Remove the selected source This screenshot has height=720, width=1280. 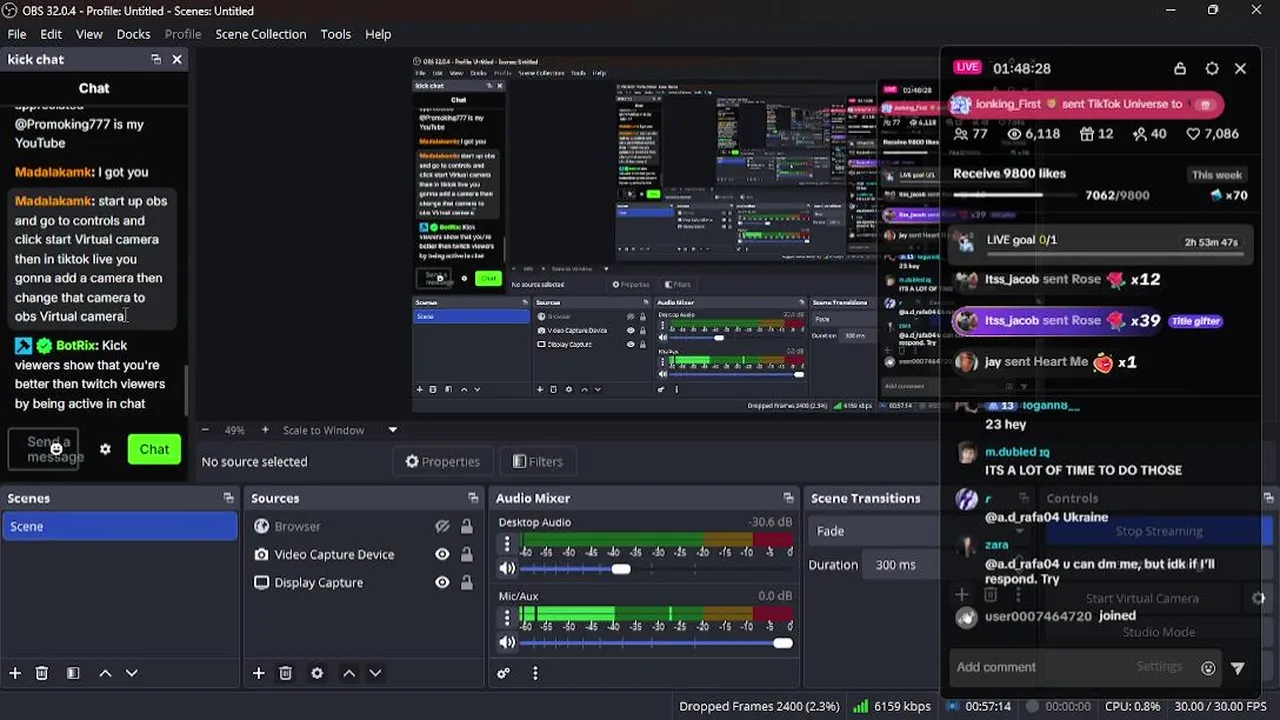pyautogui.click(x=285, y=673)
